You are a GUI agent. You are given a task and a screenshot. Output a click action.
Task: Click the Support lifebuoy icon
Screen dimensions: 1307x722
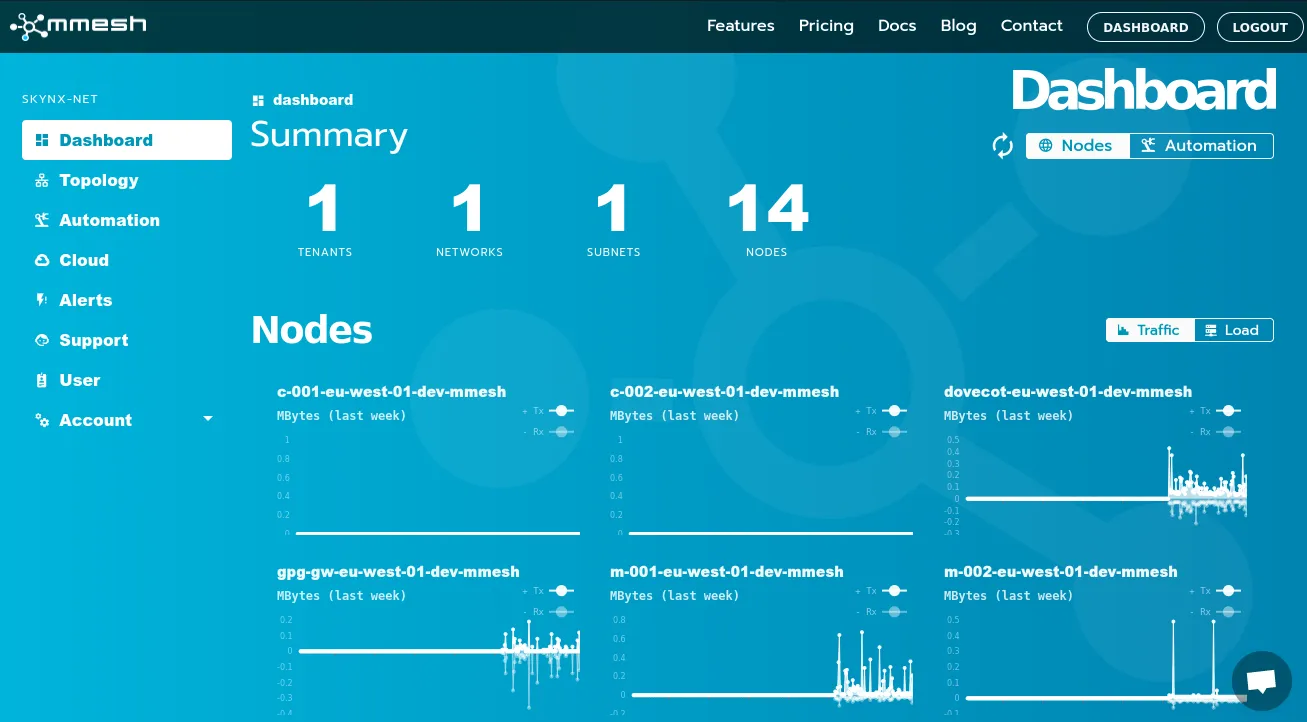coord(42,340)
